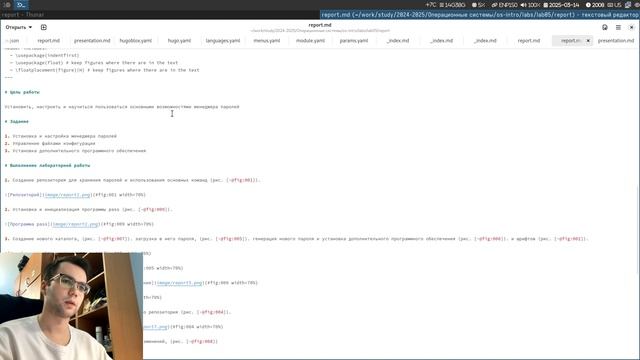Click line '3. Установка дополнительного программного обеспечения'
Screen dimensions: 640x360
pyautogui.click(x=75, y=151)
